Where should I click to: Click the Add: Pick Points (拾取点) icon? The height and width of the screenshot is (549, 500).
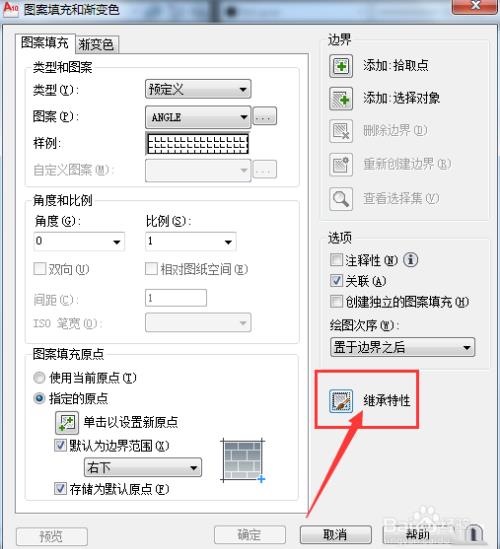click(x=341, y=66)
